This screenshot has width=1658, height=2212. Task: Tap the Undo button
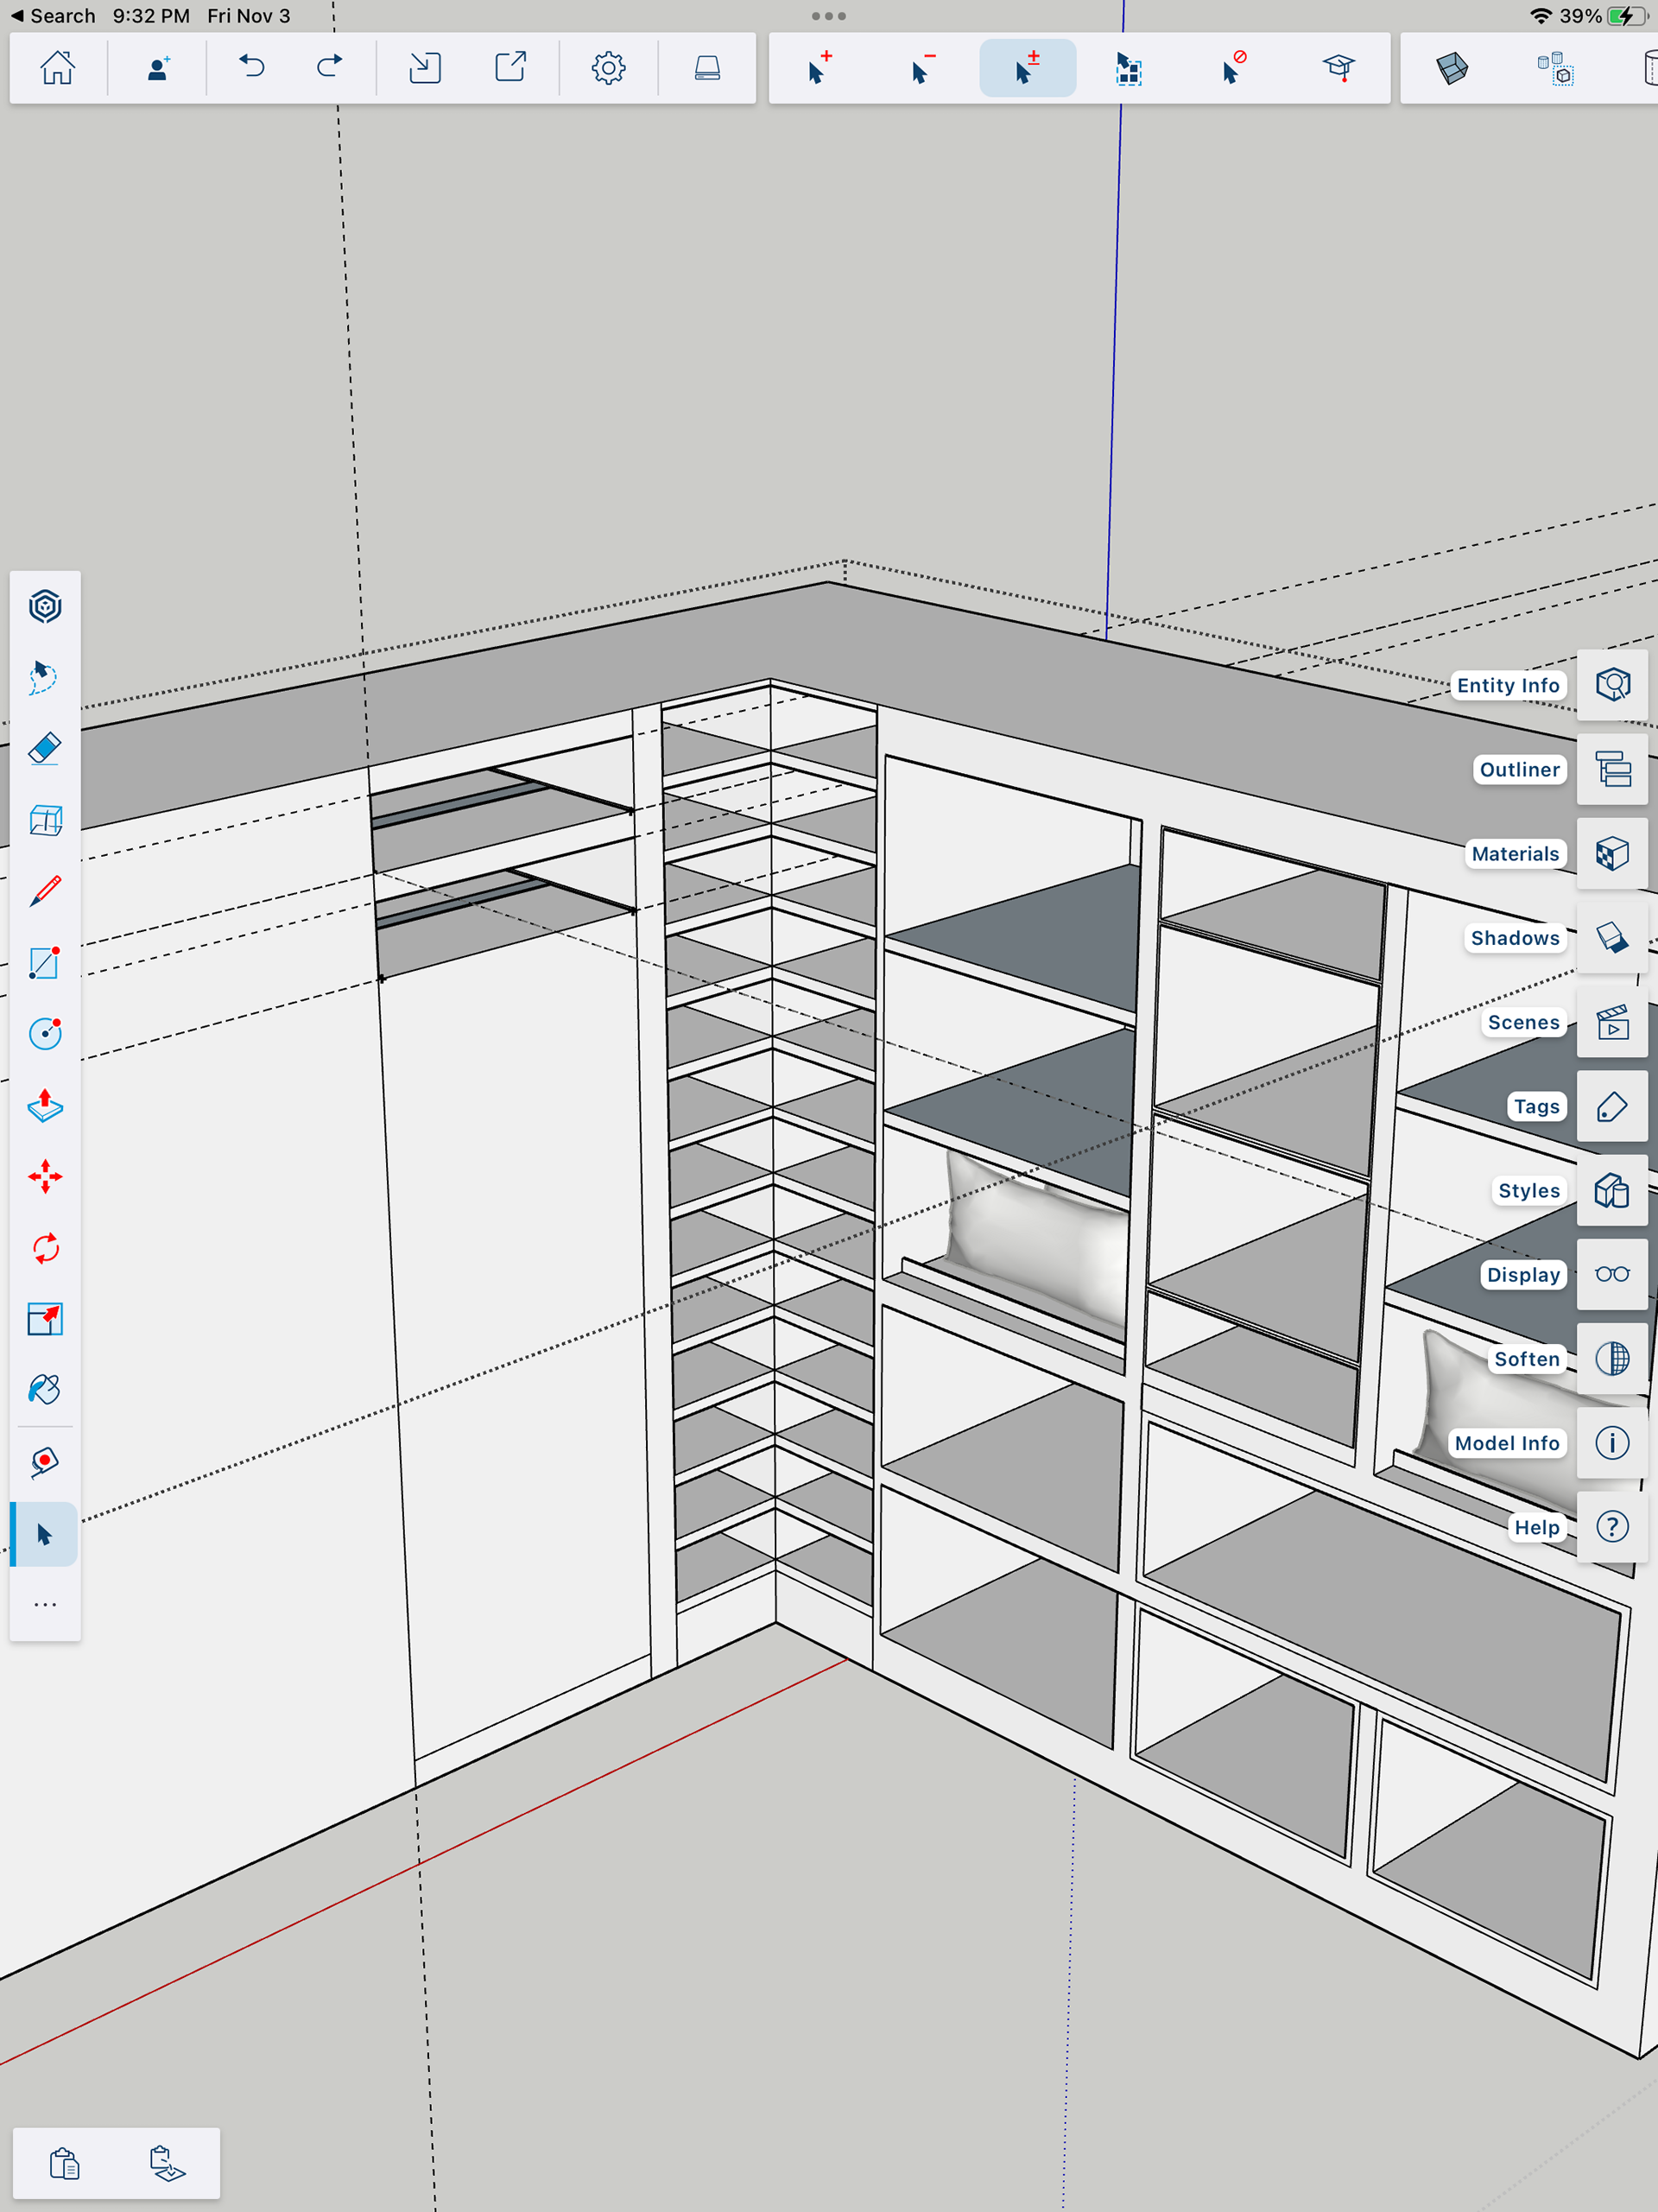click(x=252, y=68)
